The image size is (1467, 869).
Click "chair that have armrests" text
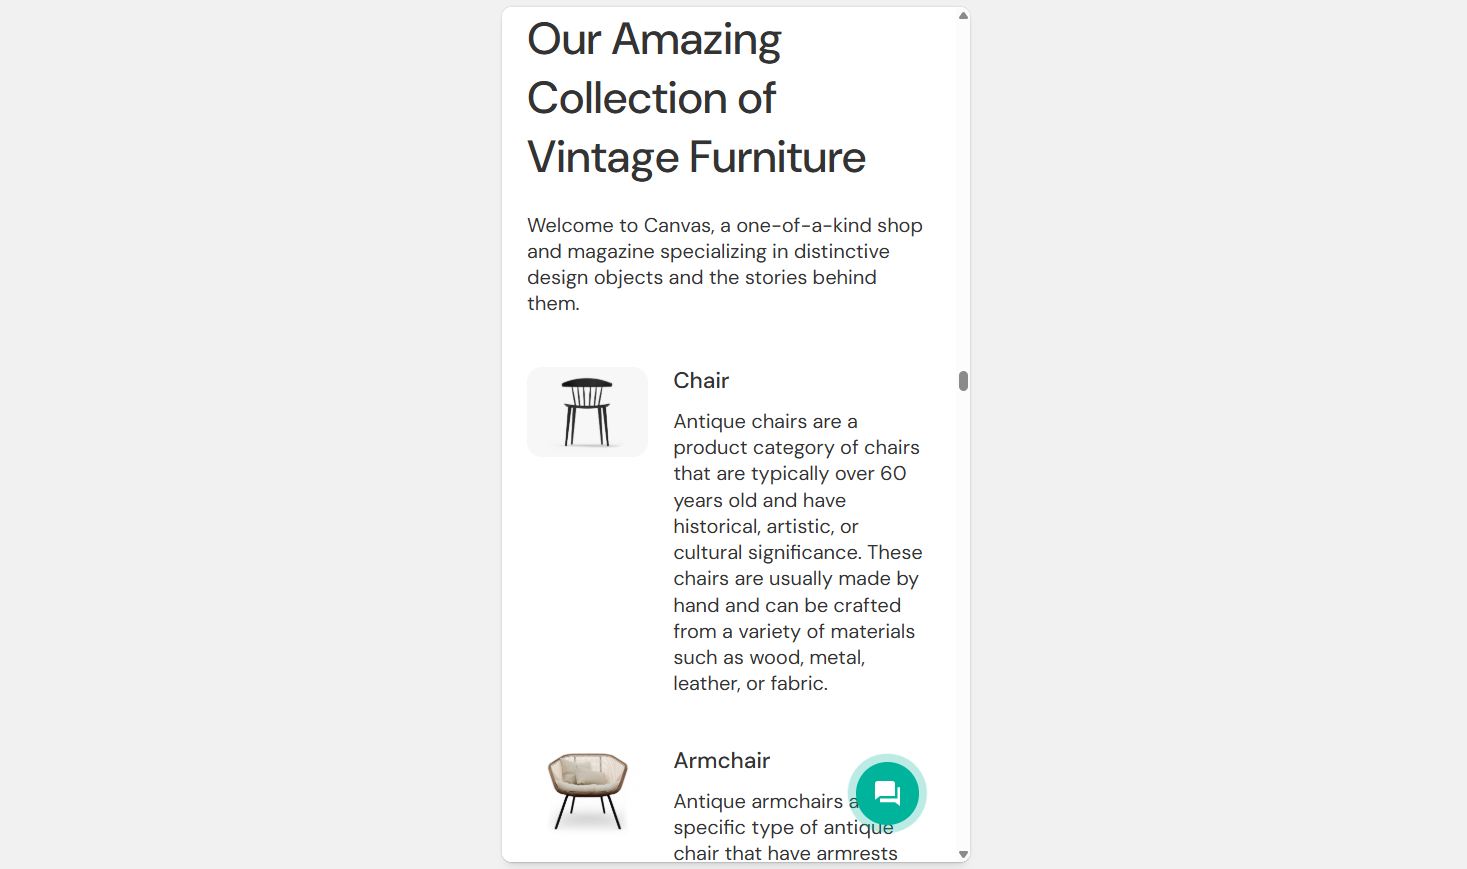[x=785, y=853]
